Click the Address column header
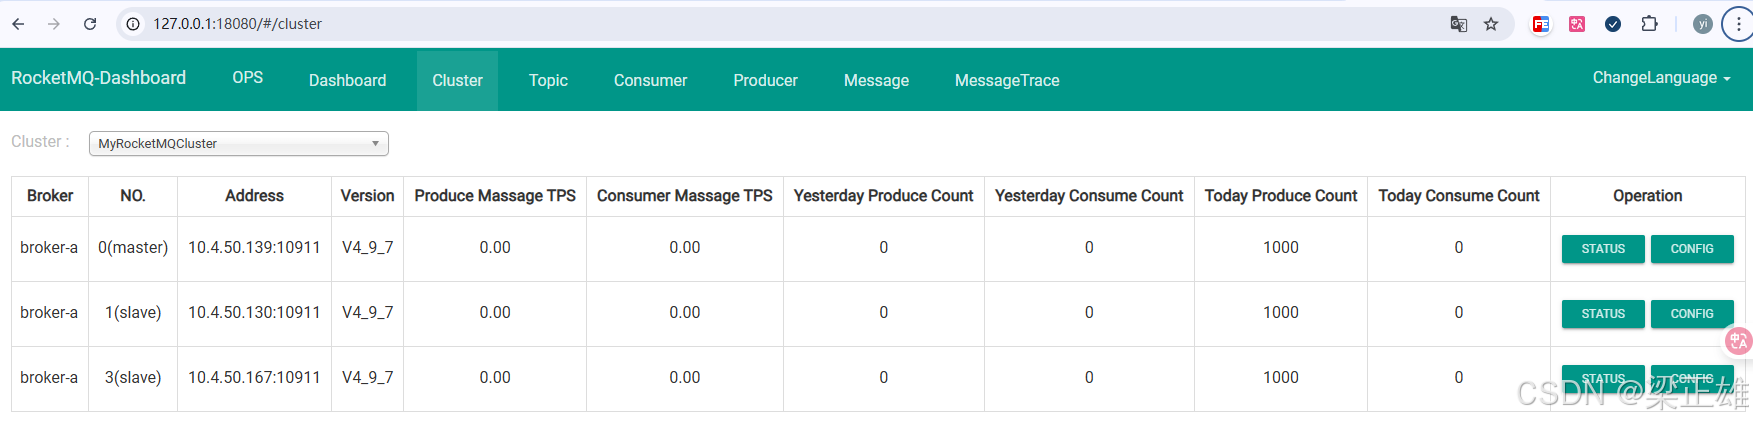Image resolution: width=1753 pixels, height=423 pixels. tap(254, 196)
